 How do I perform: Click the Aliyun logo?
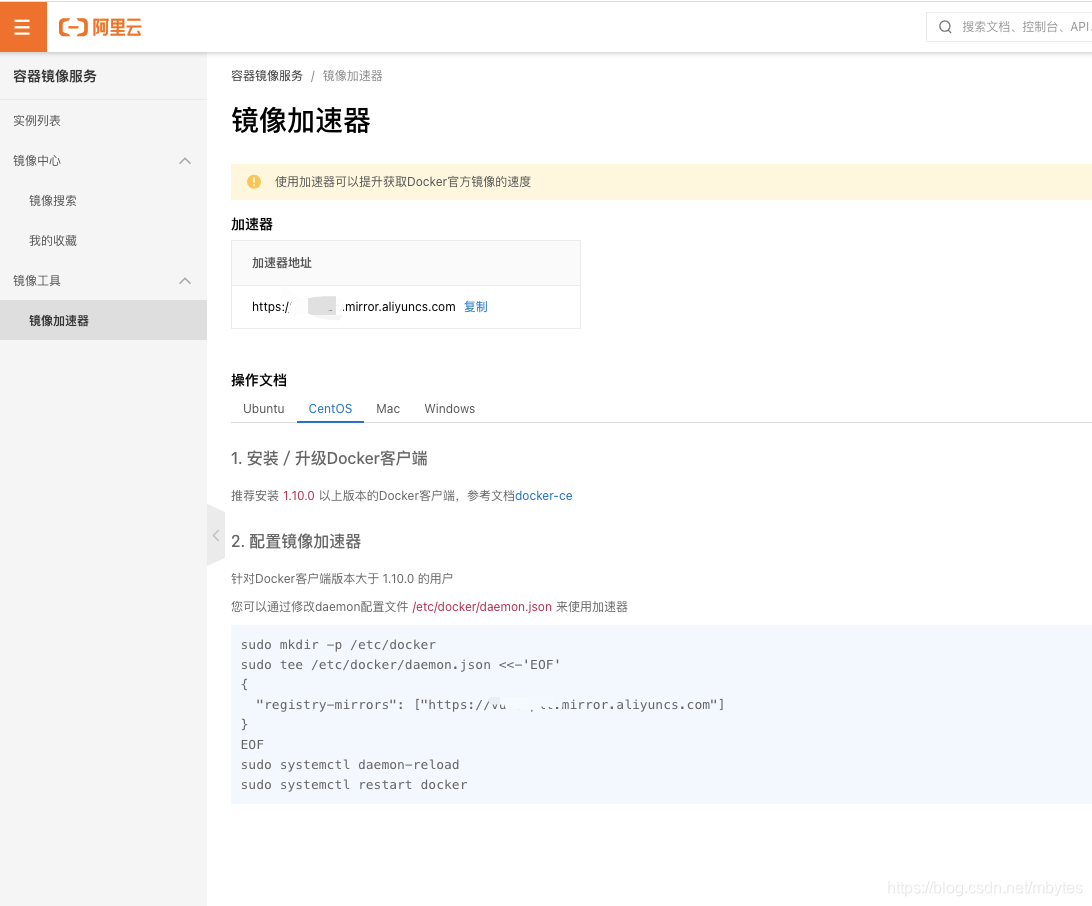coord(100,27)
